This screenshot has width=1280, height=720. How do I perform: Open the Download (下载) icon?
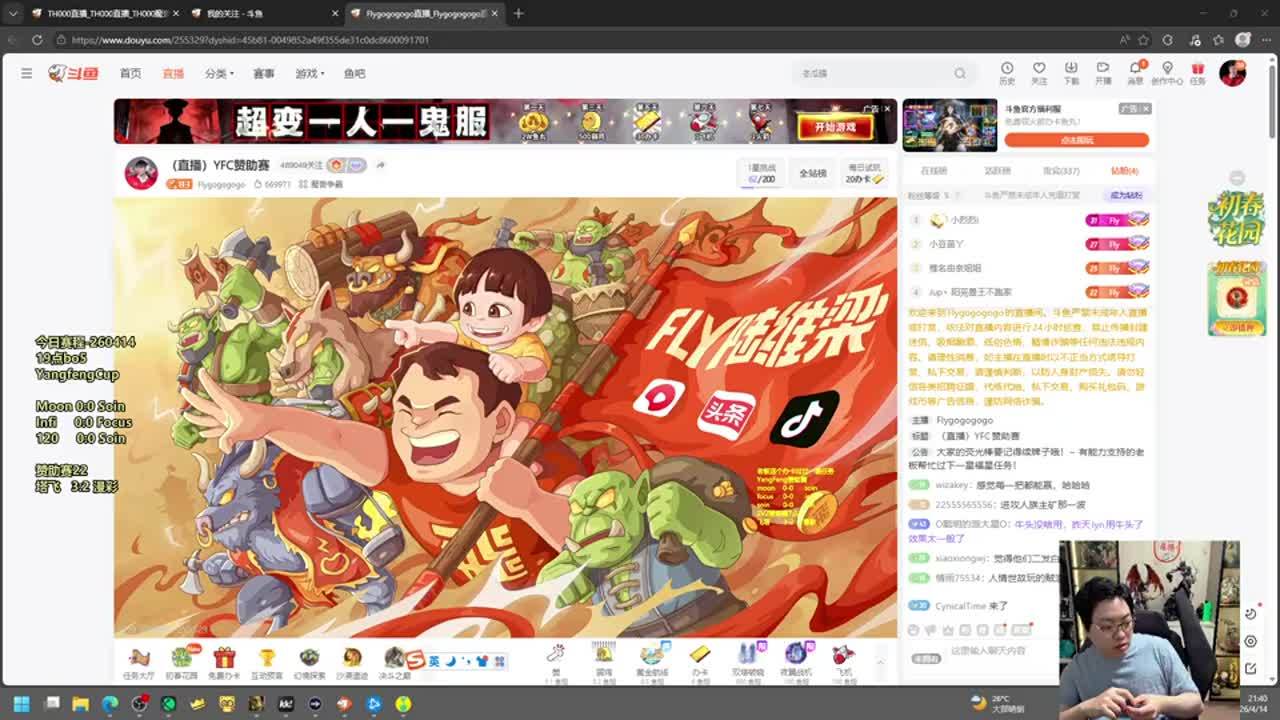tap(1071, 72)
